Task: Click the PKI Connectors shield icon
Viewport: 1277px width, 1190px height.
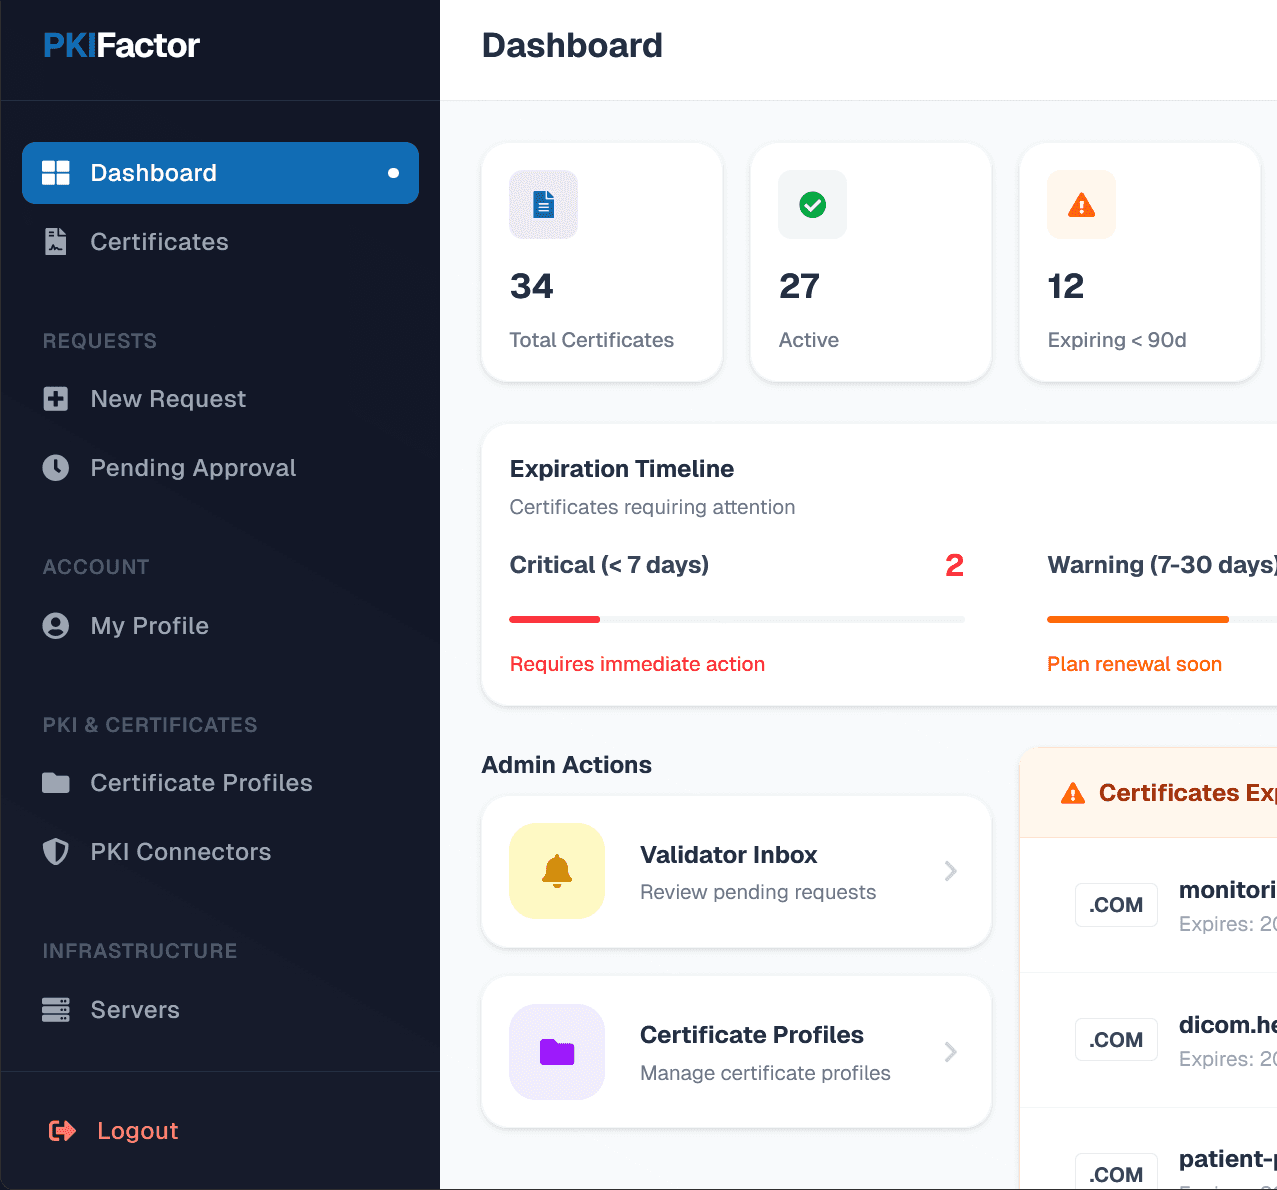Action: (55, 851)
